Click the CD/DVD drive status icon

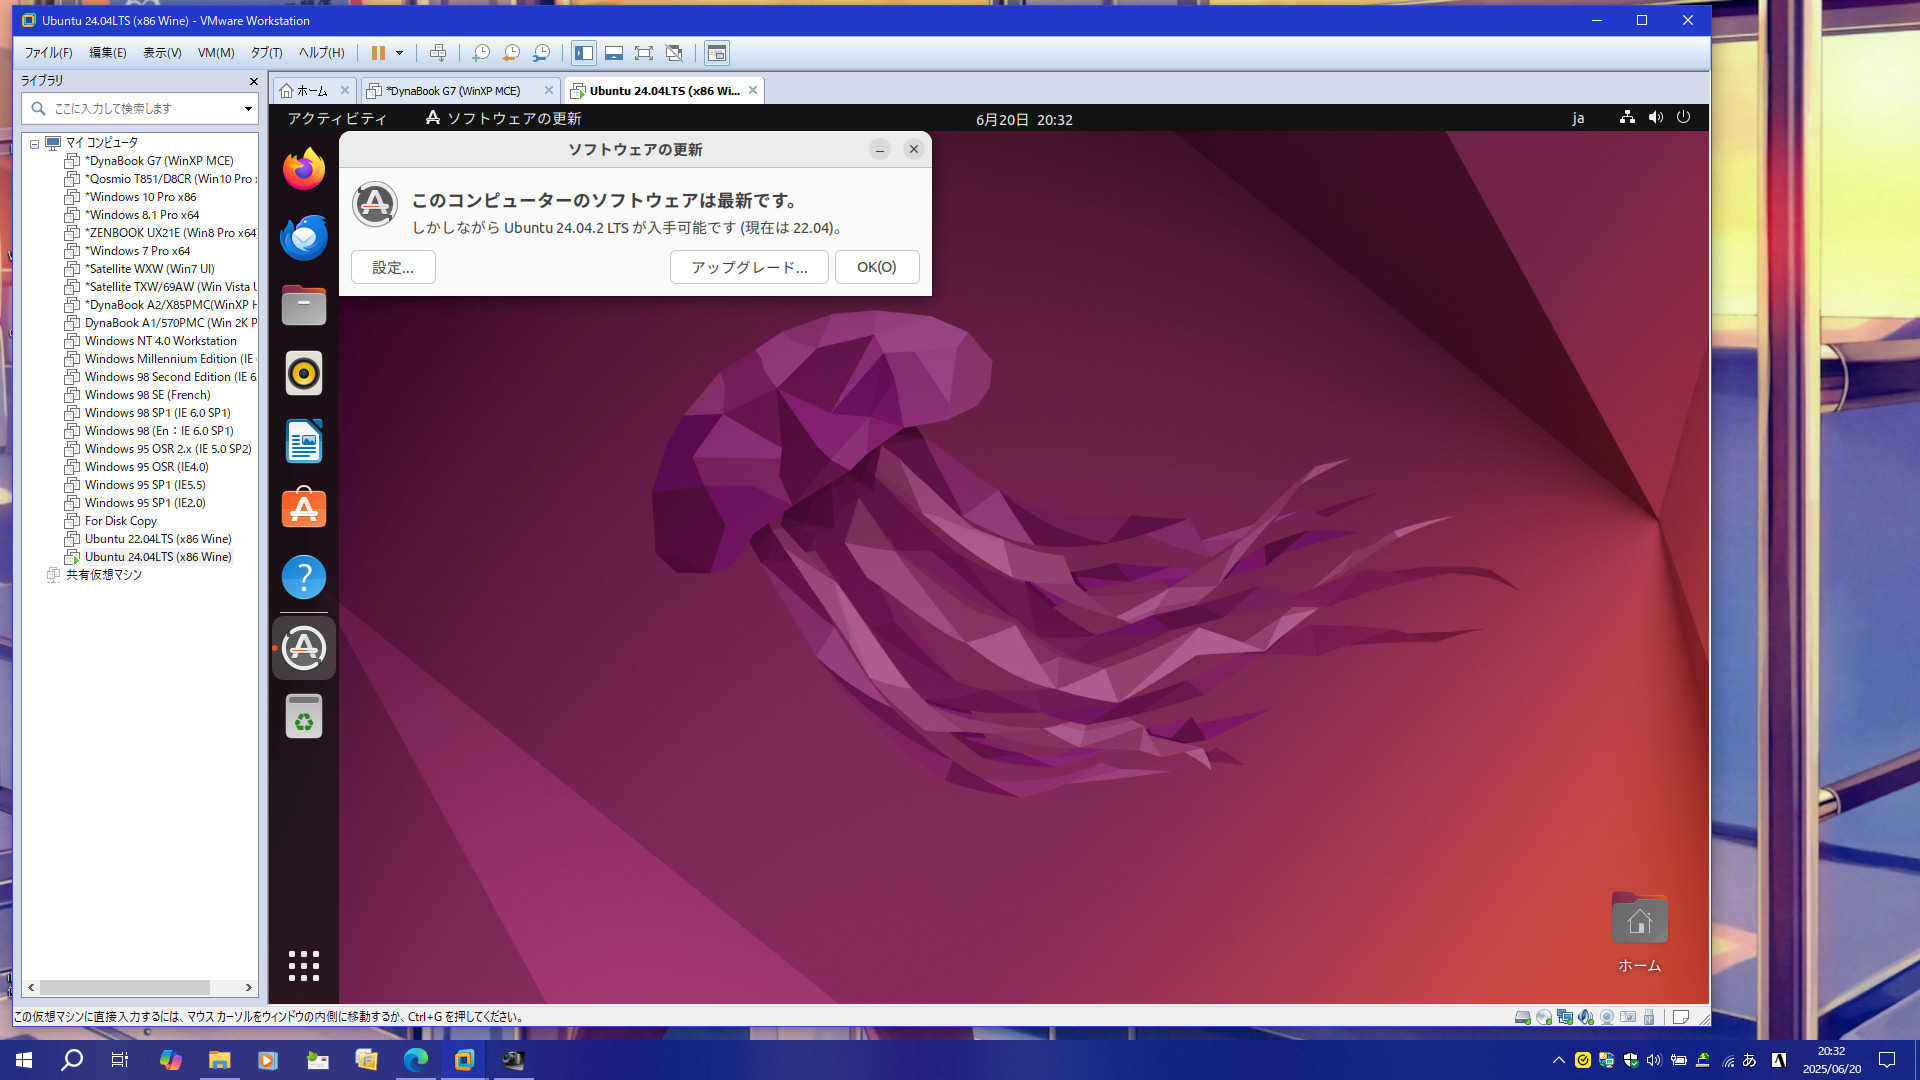point(1543,1017)
